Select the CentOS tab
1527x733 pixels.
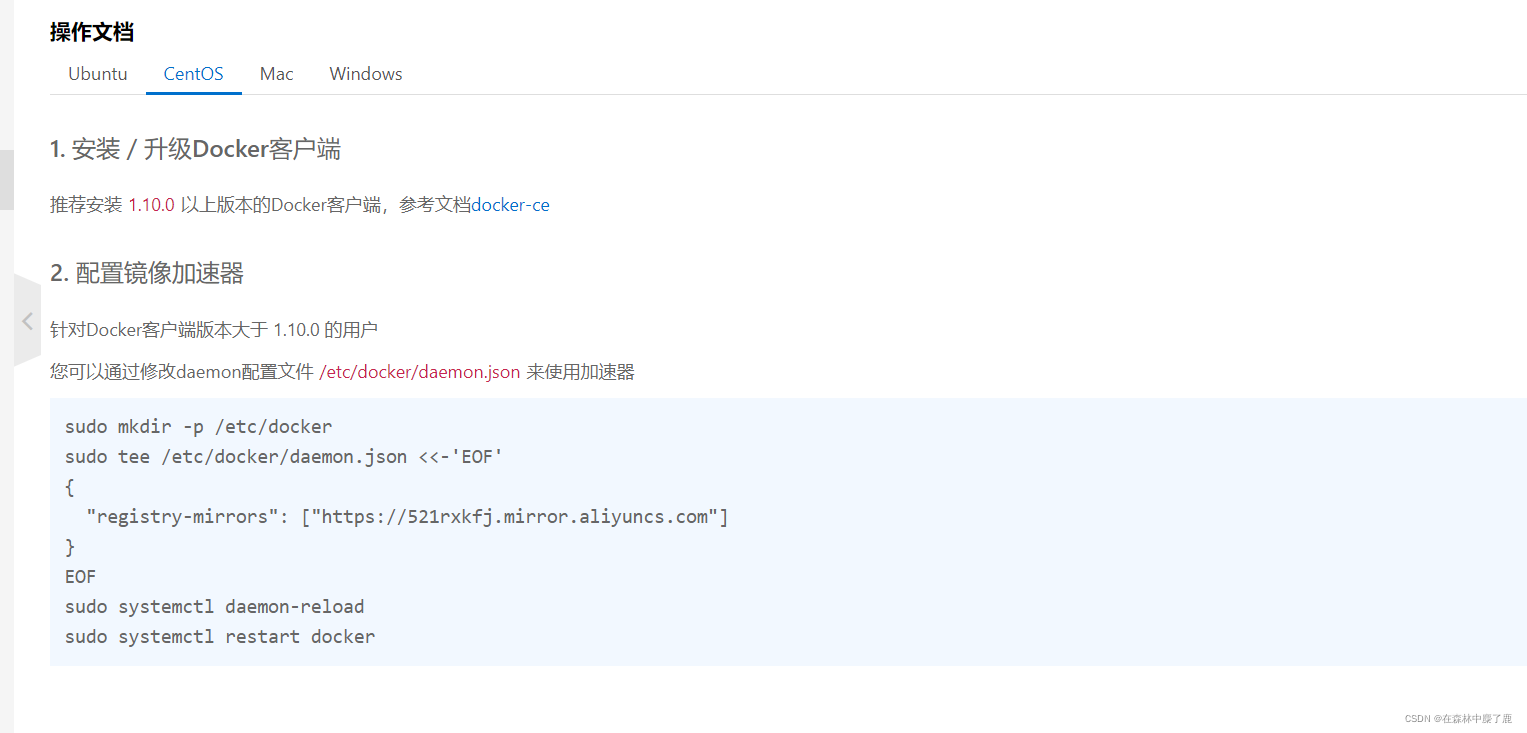[194, 74]
